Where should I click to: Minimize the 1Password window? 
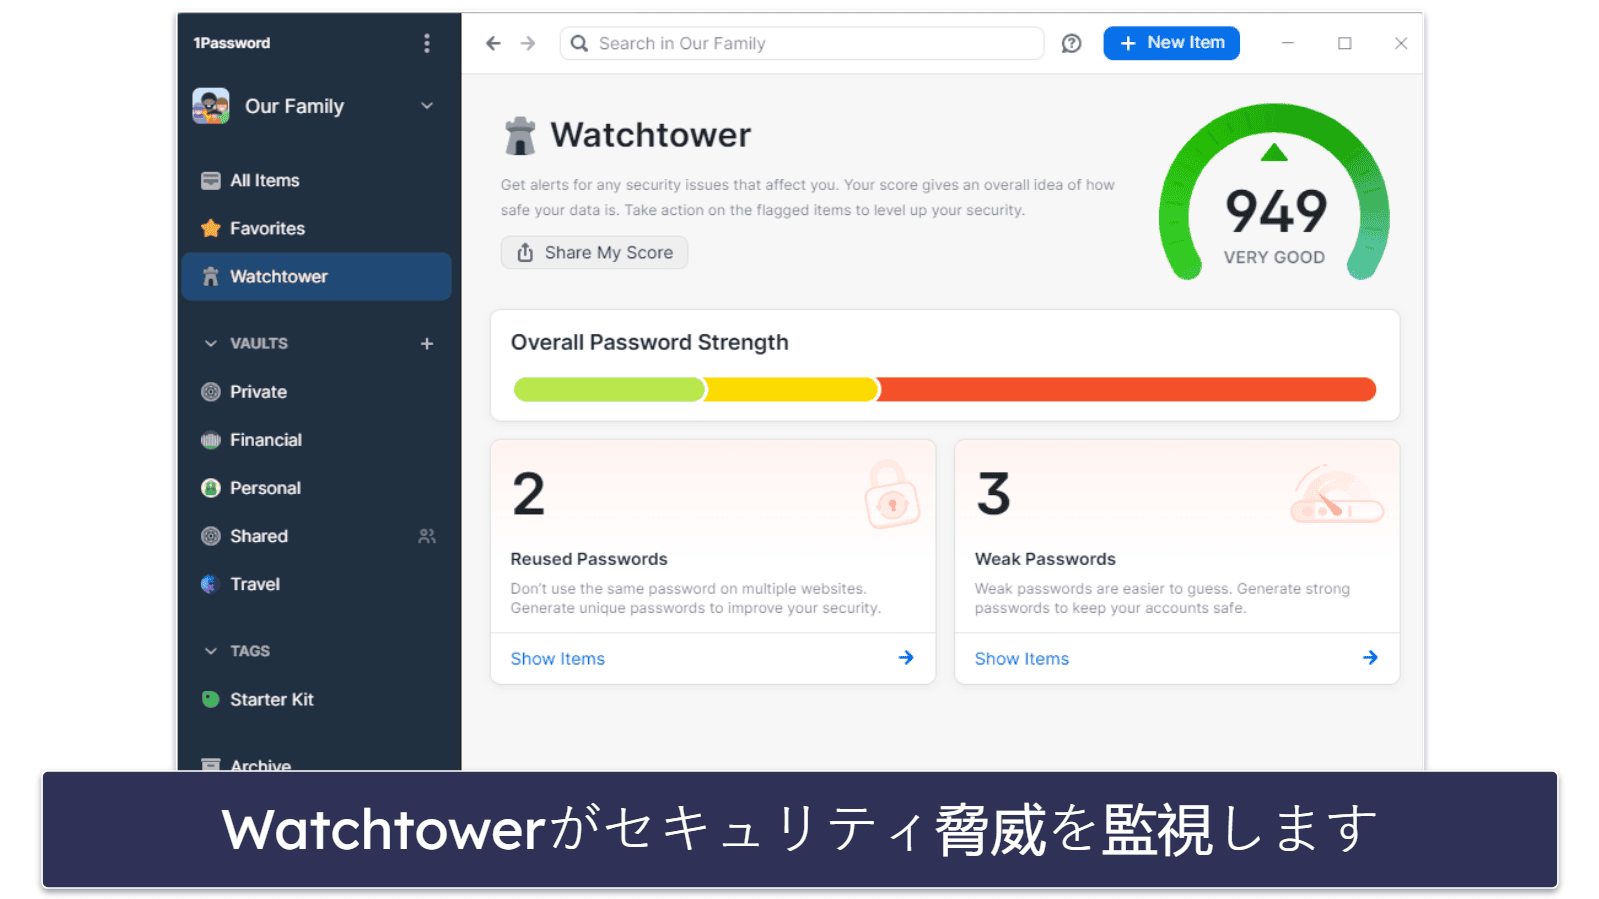[1288, 43]
